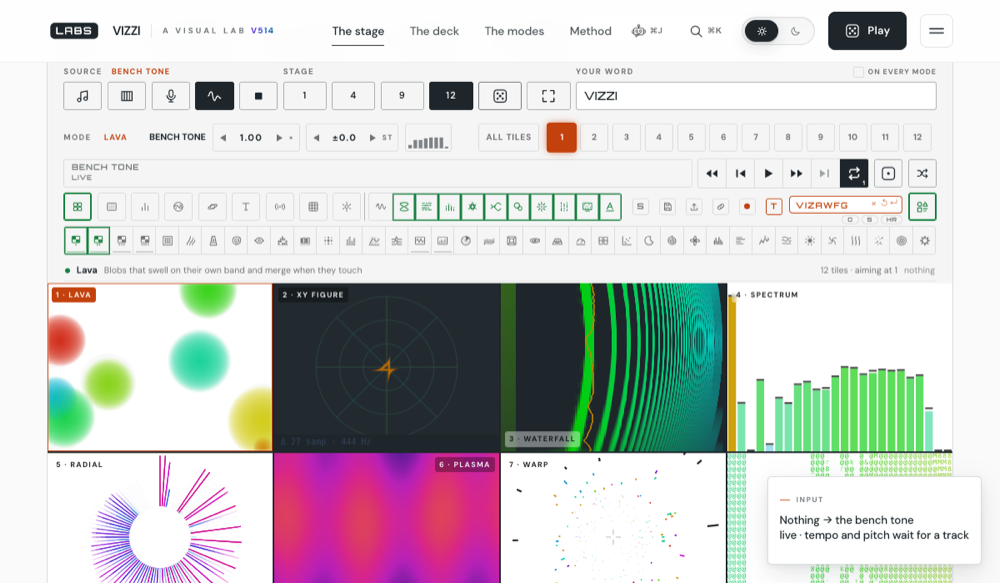The width and height of the screenshot is (1000, 583).
Task: Click the grid table category icon
Action: pos(313,207)
